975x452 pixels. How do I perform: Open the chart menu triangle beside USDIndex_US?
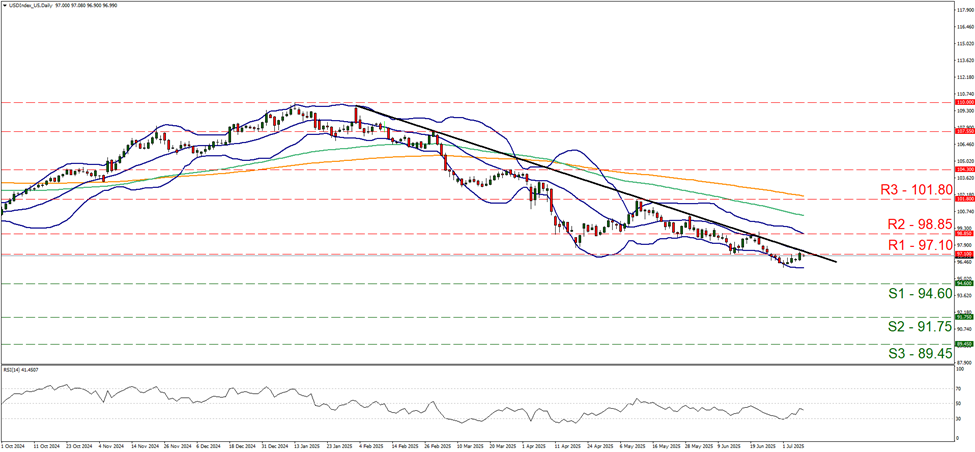point(6,6)
